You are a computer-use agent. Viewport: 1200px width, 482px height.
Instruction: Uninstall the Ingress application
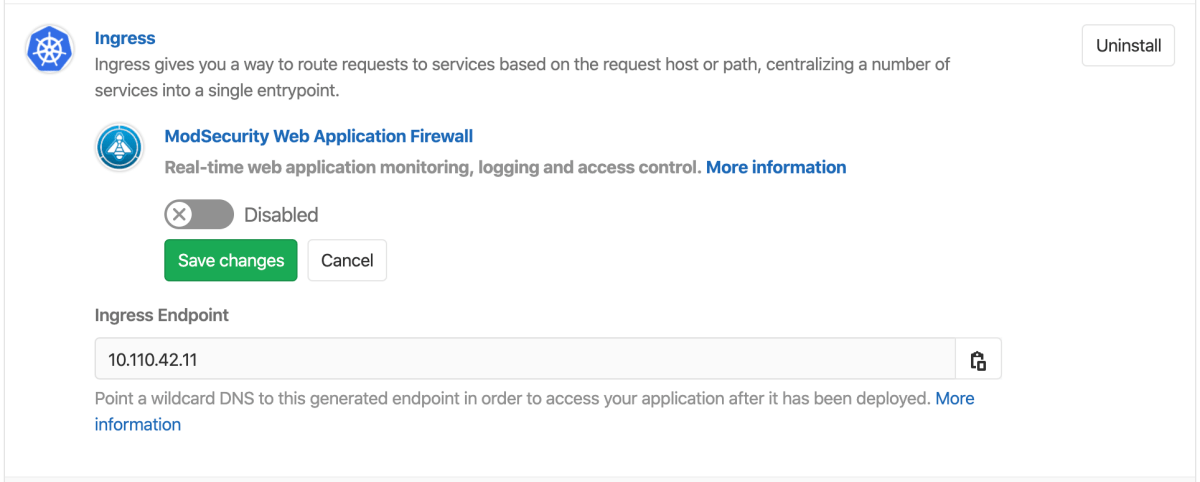pos(1128,46)
